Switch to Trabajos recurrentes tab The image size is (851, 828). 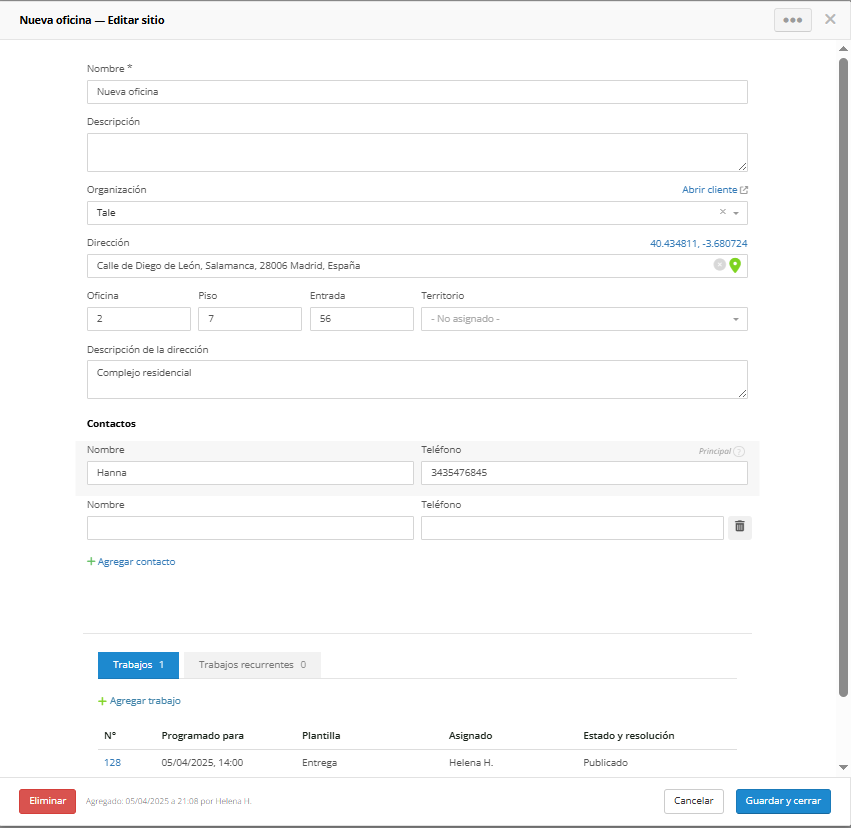[252, 665]
